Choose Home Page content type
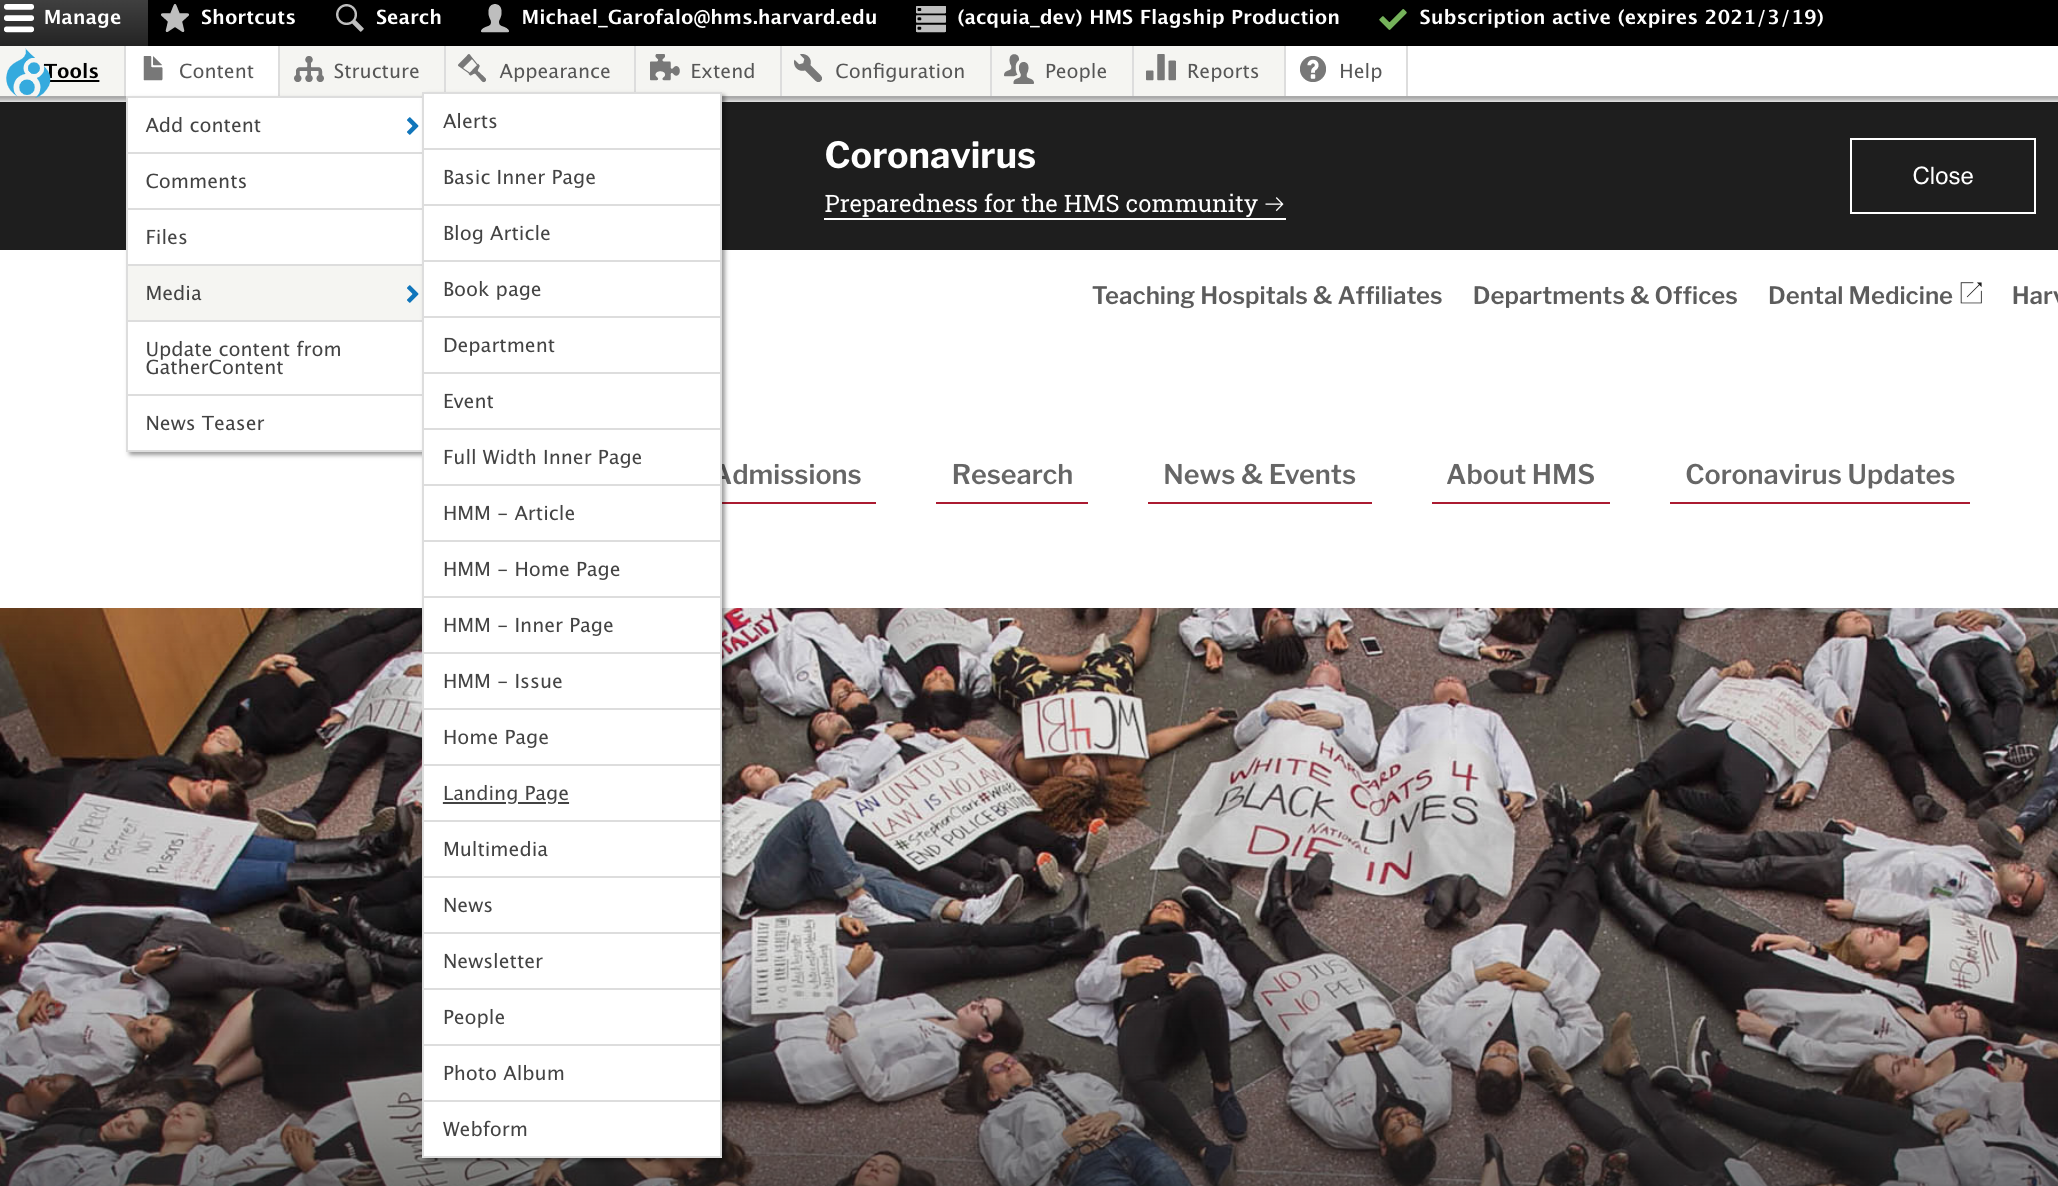Image resolution: width=2058 pixels, height=1186 pixels. coord(572,737)
